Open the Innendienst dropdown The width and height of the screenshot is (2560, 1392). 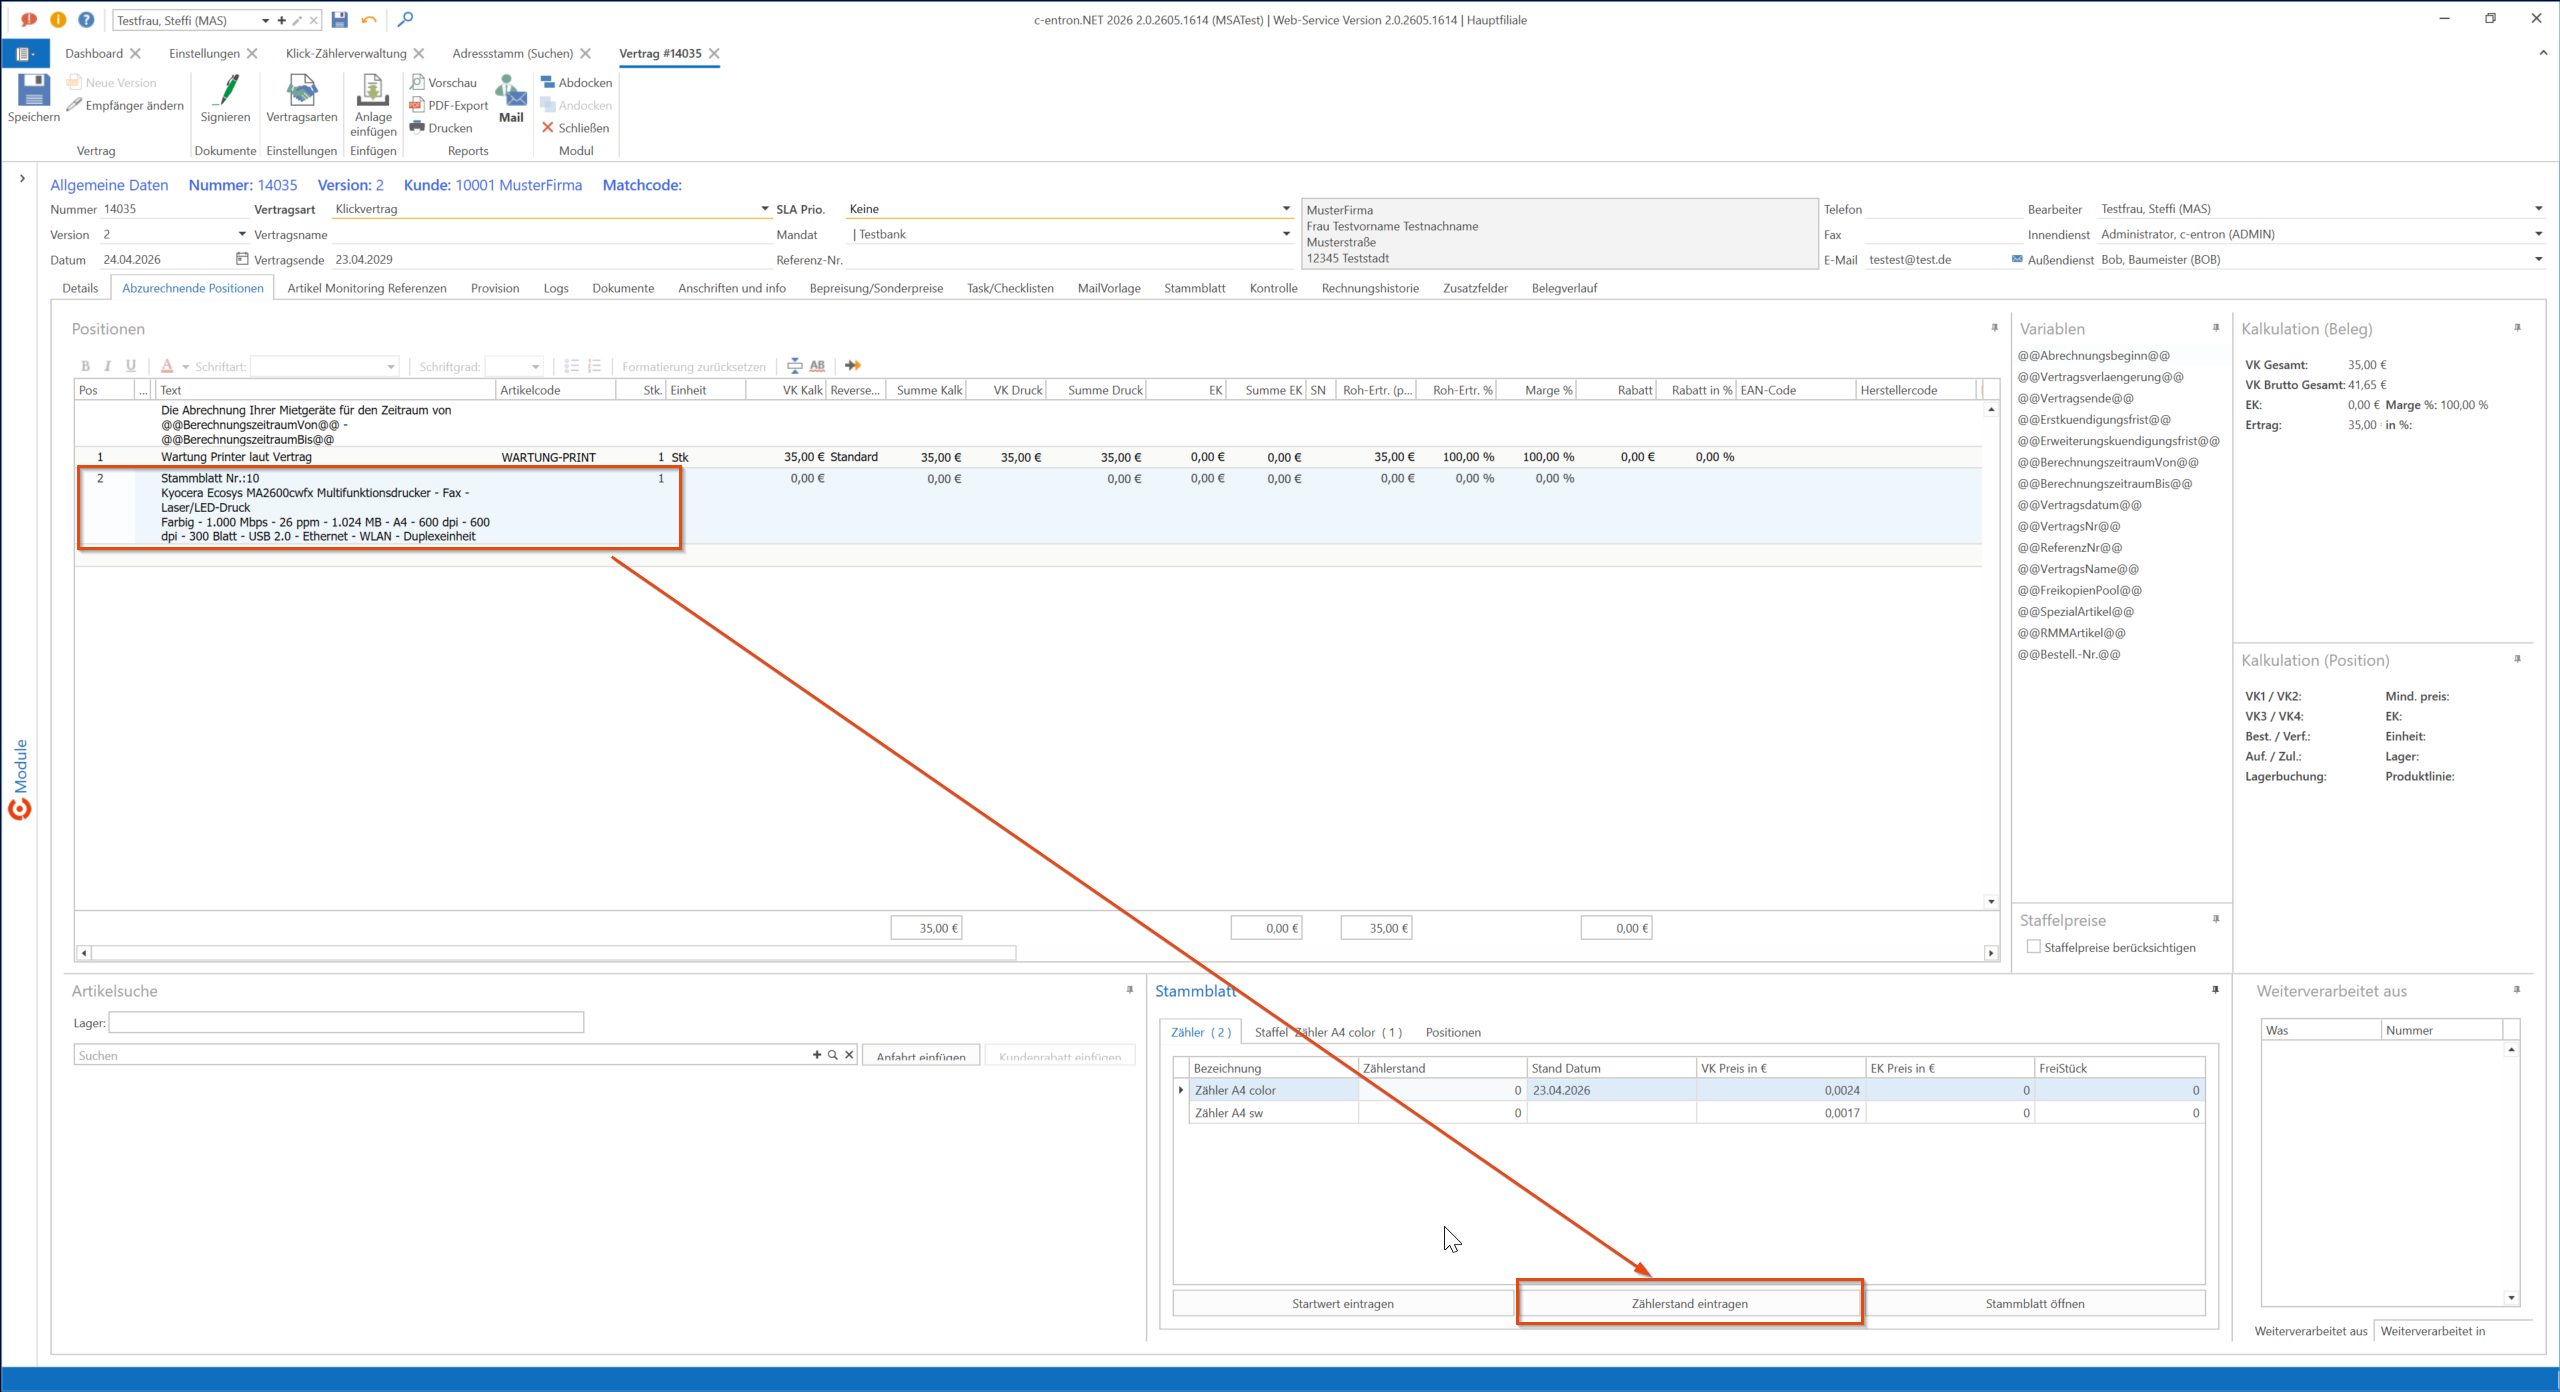pos(2538,234)
